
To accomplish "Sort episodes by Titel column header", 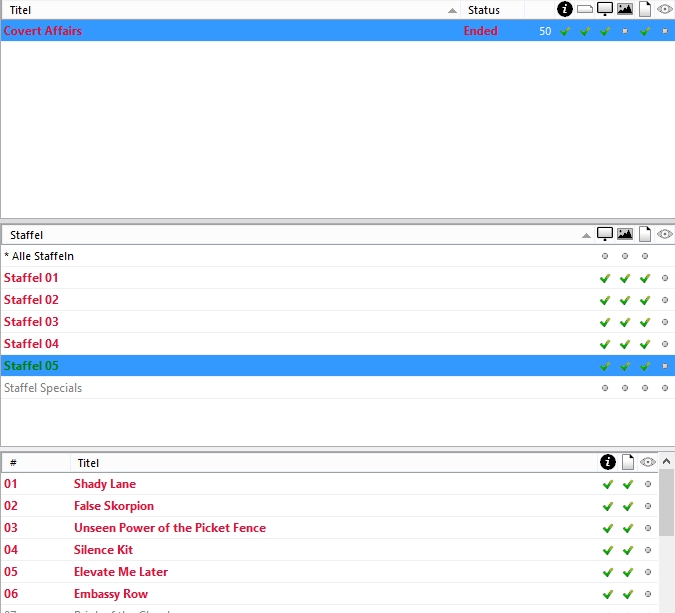I will click(334, 463).
